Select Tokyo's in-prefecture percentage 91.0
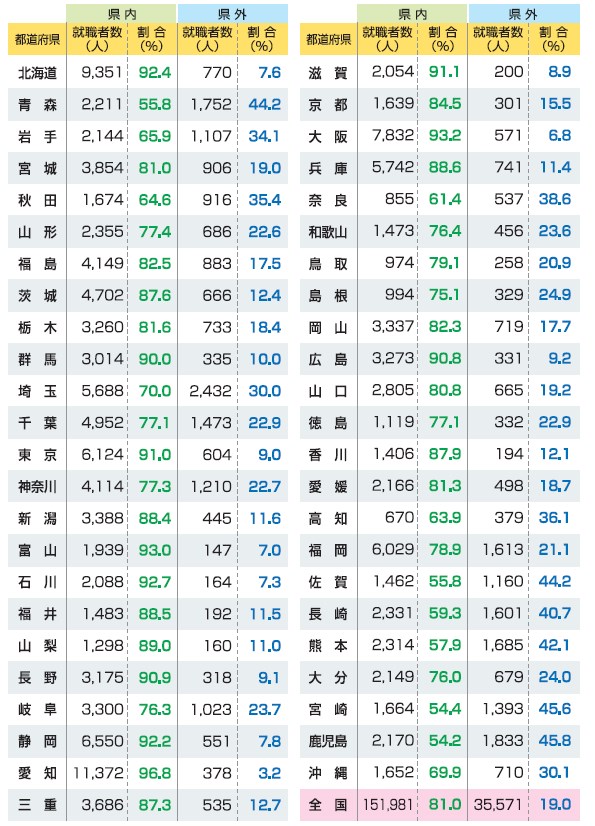The width and height of the screenshot is (595, 826). point(154,455)
